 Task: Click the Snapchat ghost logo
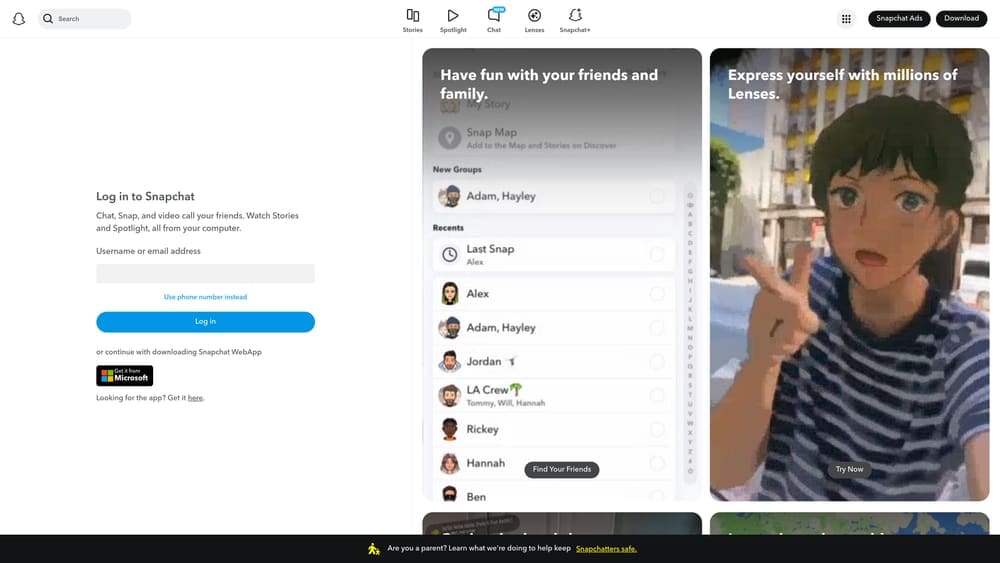[x=18, y=19]
